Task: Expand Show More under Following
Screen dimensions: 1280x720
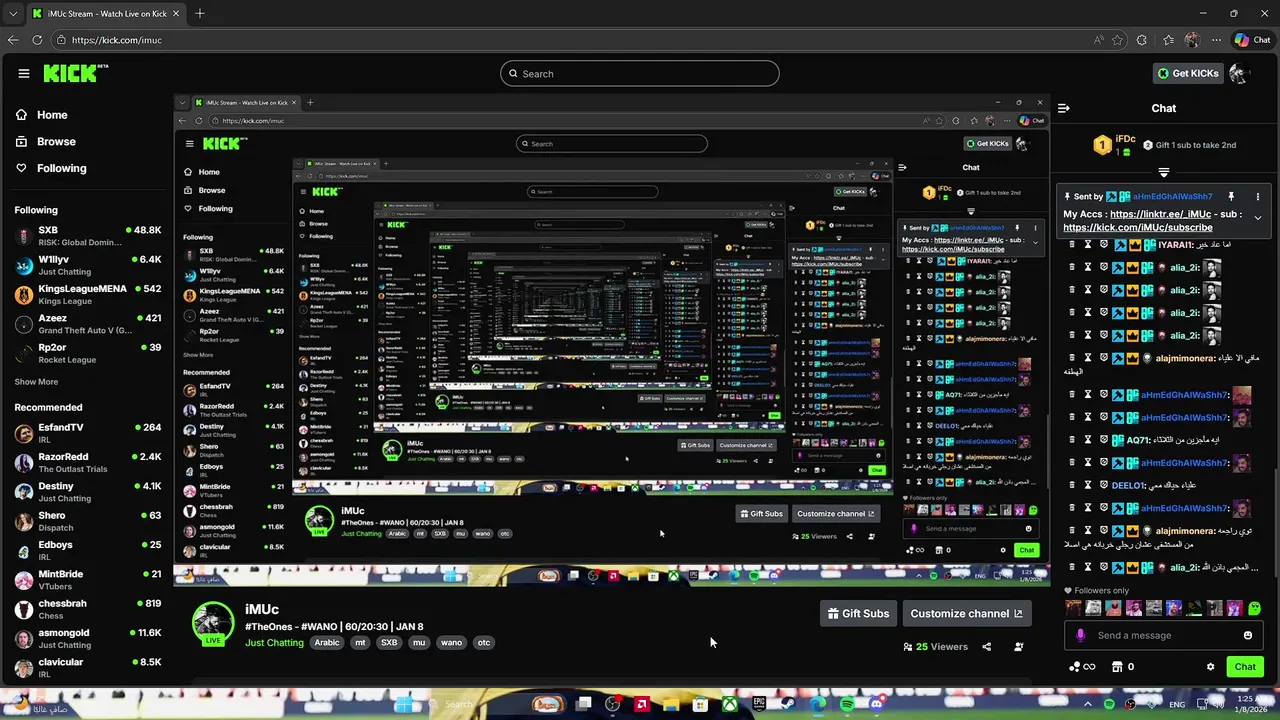Action: pos(36,381)
